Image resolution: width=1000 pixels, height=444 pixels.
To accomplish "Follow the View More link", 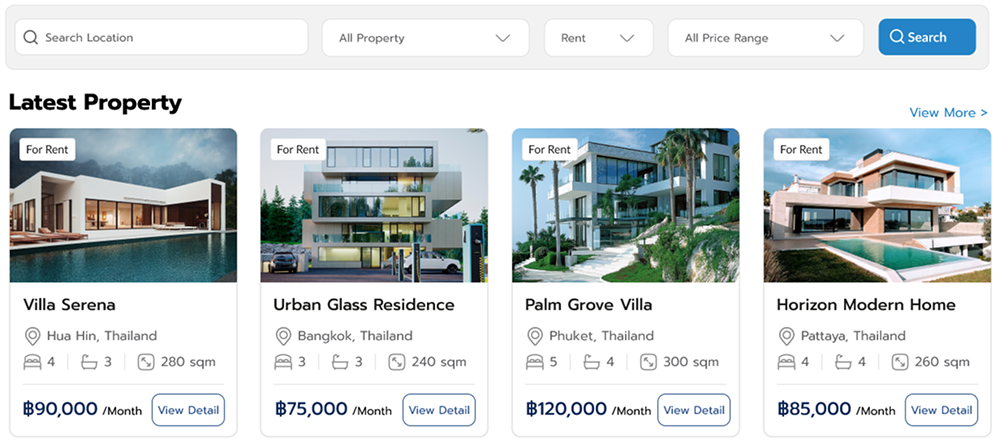I will [948, 113].
